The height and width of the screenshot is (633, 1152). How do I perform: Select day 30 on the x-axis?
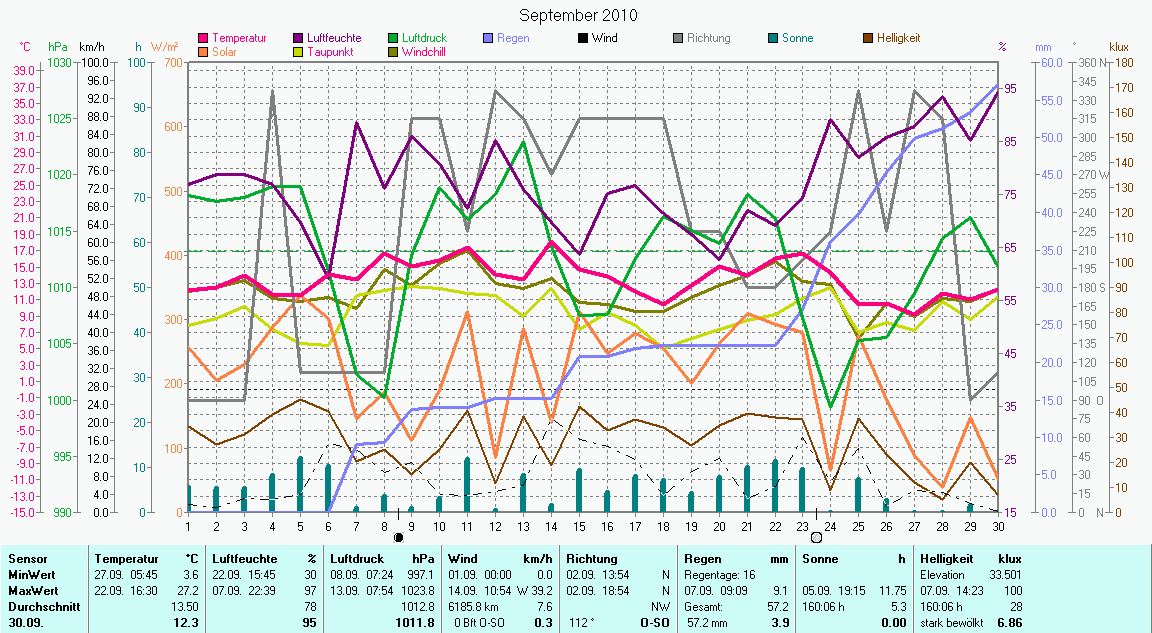[x=997, y=524]
